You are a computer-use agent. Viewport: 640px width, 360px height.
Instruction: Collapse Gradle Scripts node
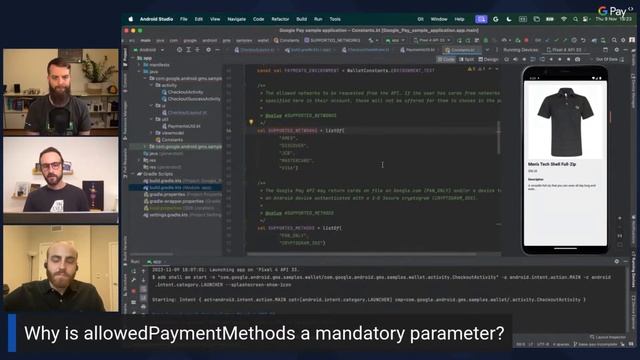133,174
